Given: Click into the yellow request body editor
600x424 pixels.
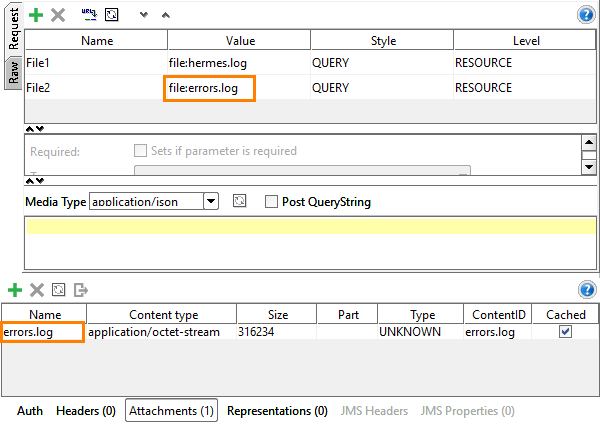Looking at the screenshot, I should click(x=311, y=225).
